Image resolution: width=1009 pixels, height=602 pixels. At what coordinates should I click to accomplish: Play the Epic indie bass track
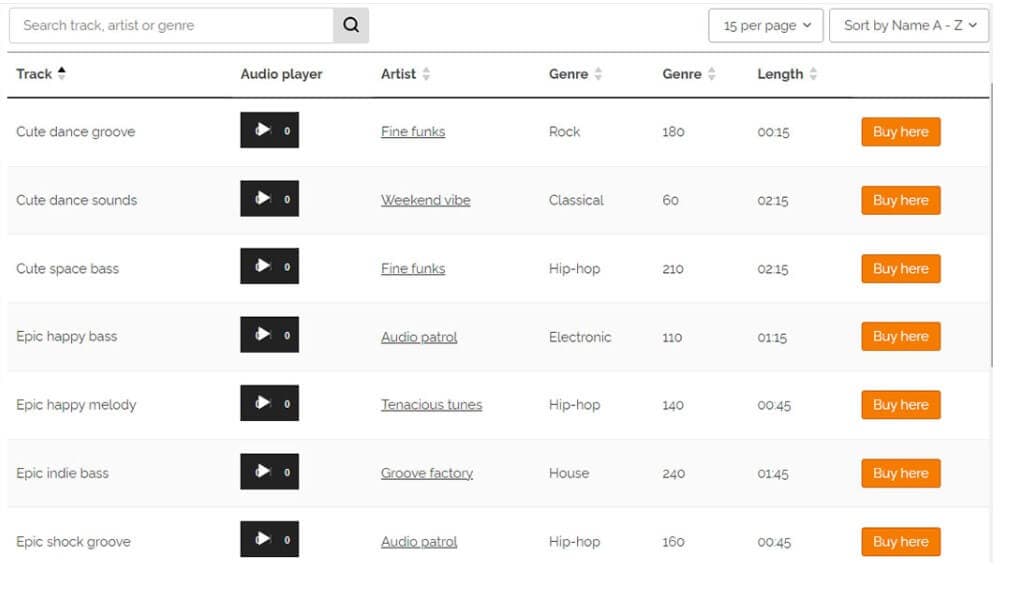coord(262,472)
